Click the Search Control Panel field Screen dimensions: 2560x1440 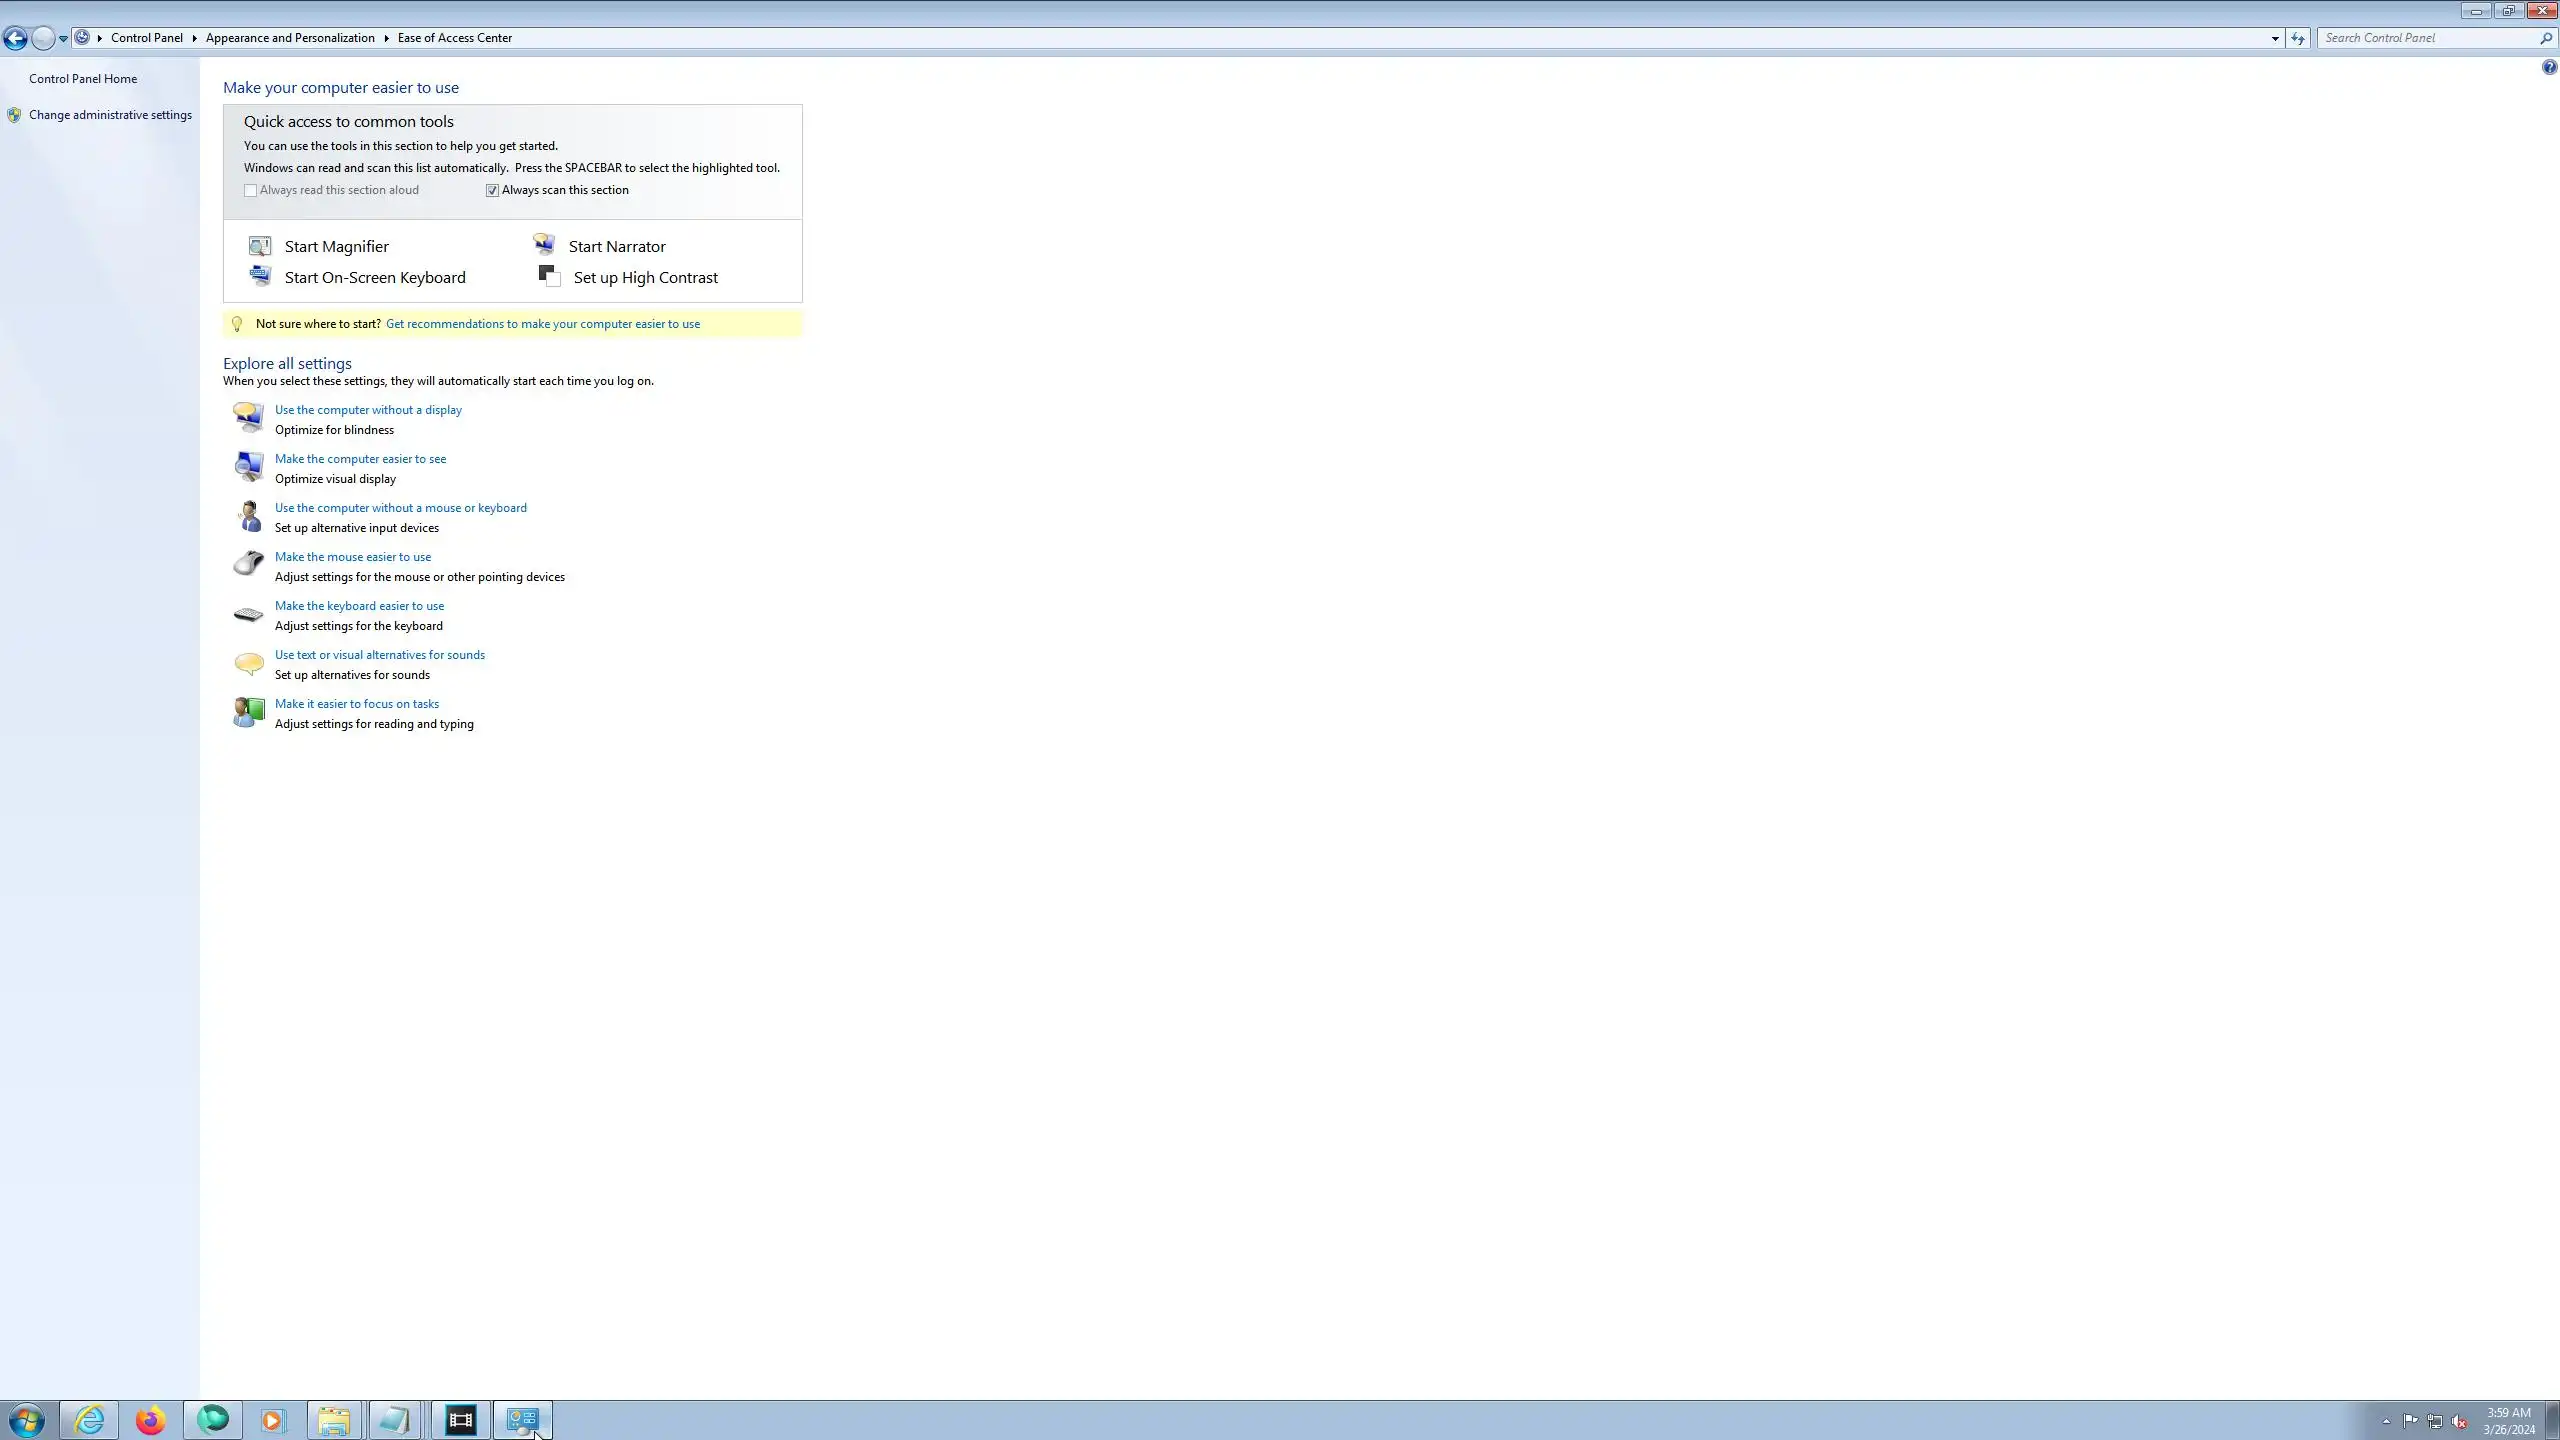pyautogui.click(x=2428, y=38)
